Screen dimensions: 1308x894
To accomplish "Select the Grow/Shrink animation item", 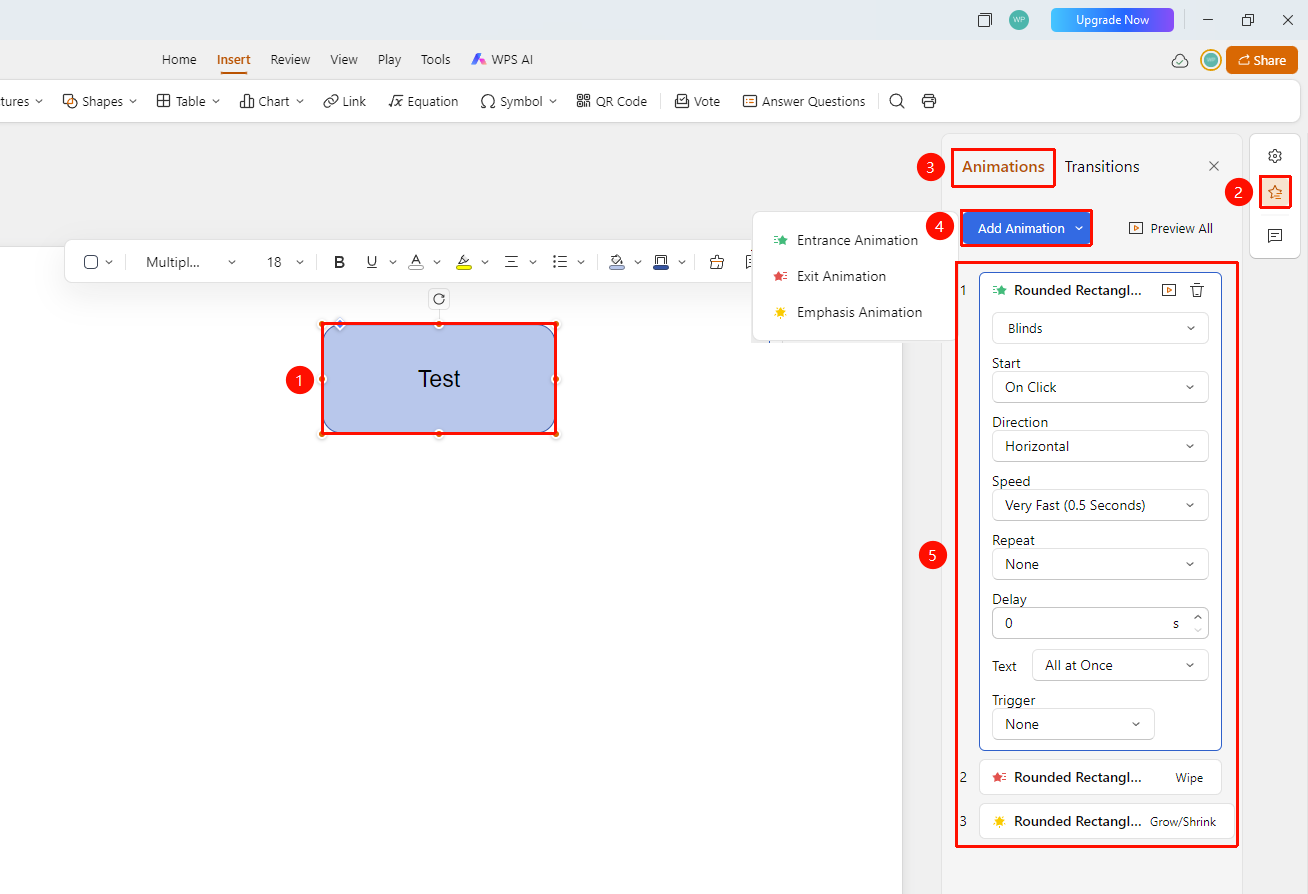I will [x=1106, y=821].
